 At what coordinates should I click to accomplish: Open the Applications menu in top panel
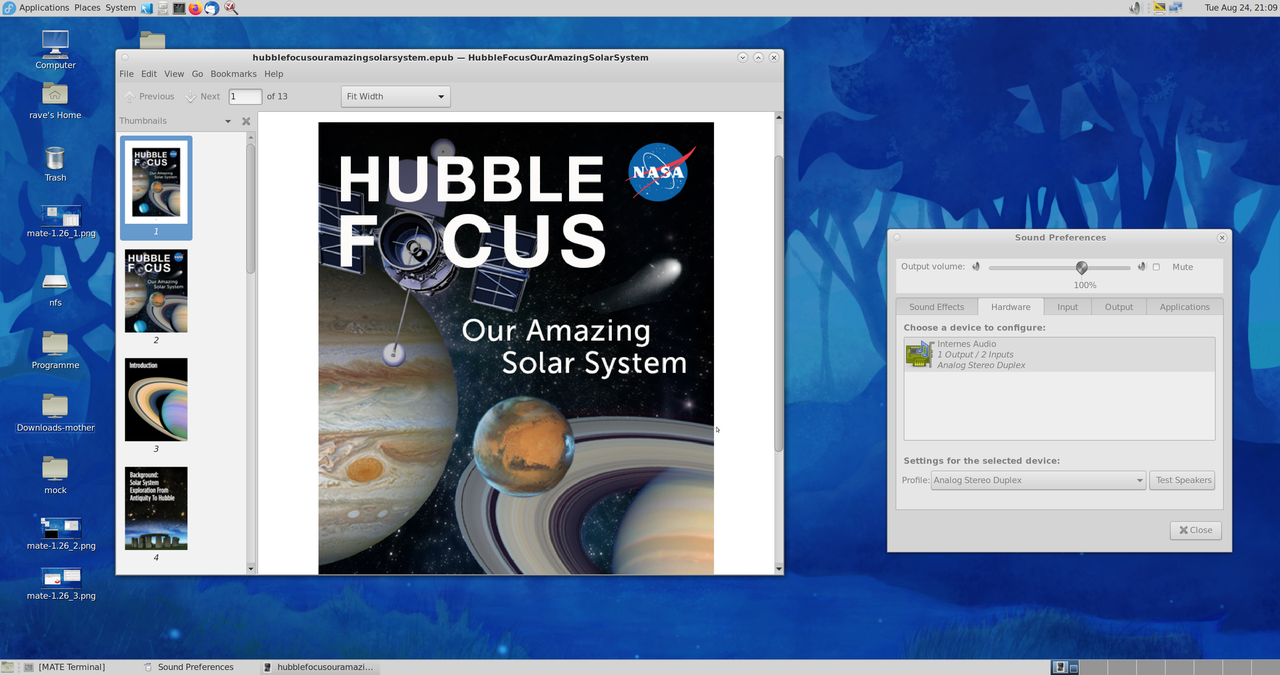pyautogui.click(x=44, y=8)
